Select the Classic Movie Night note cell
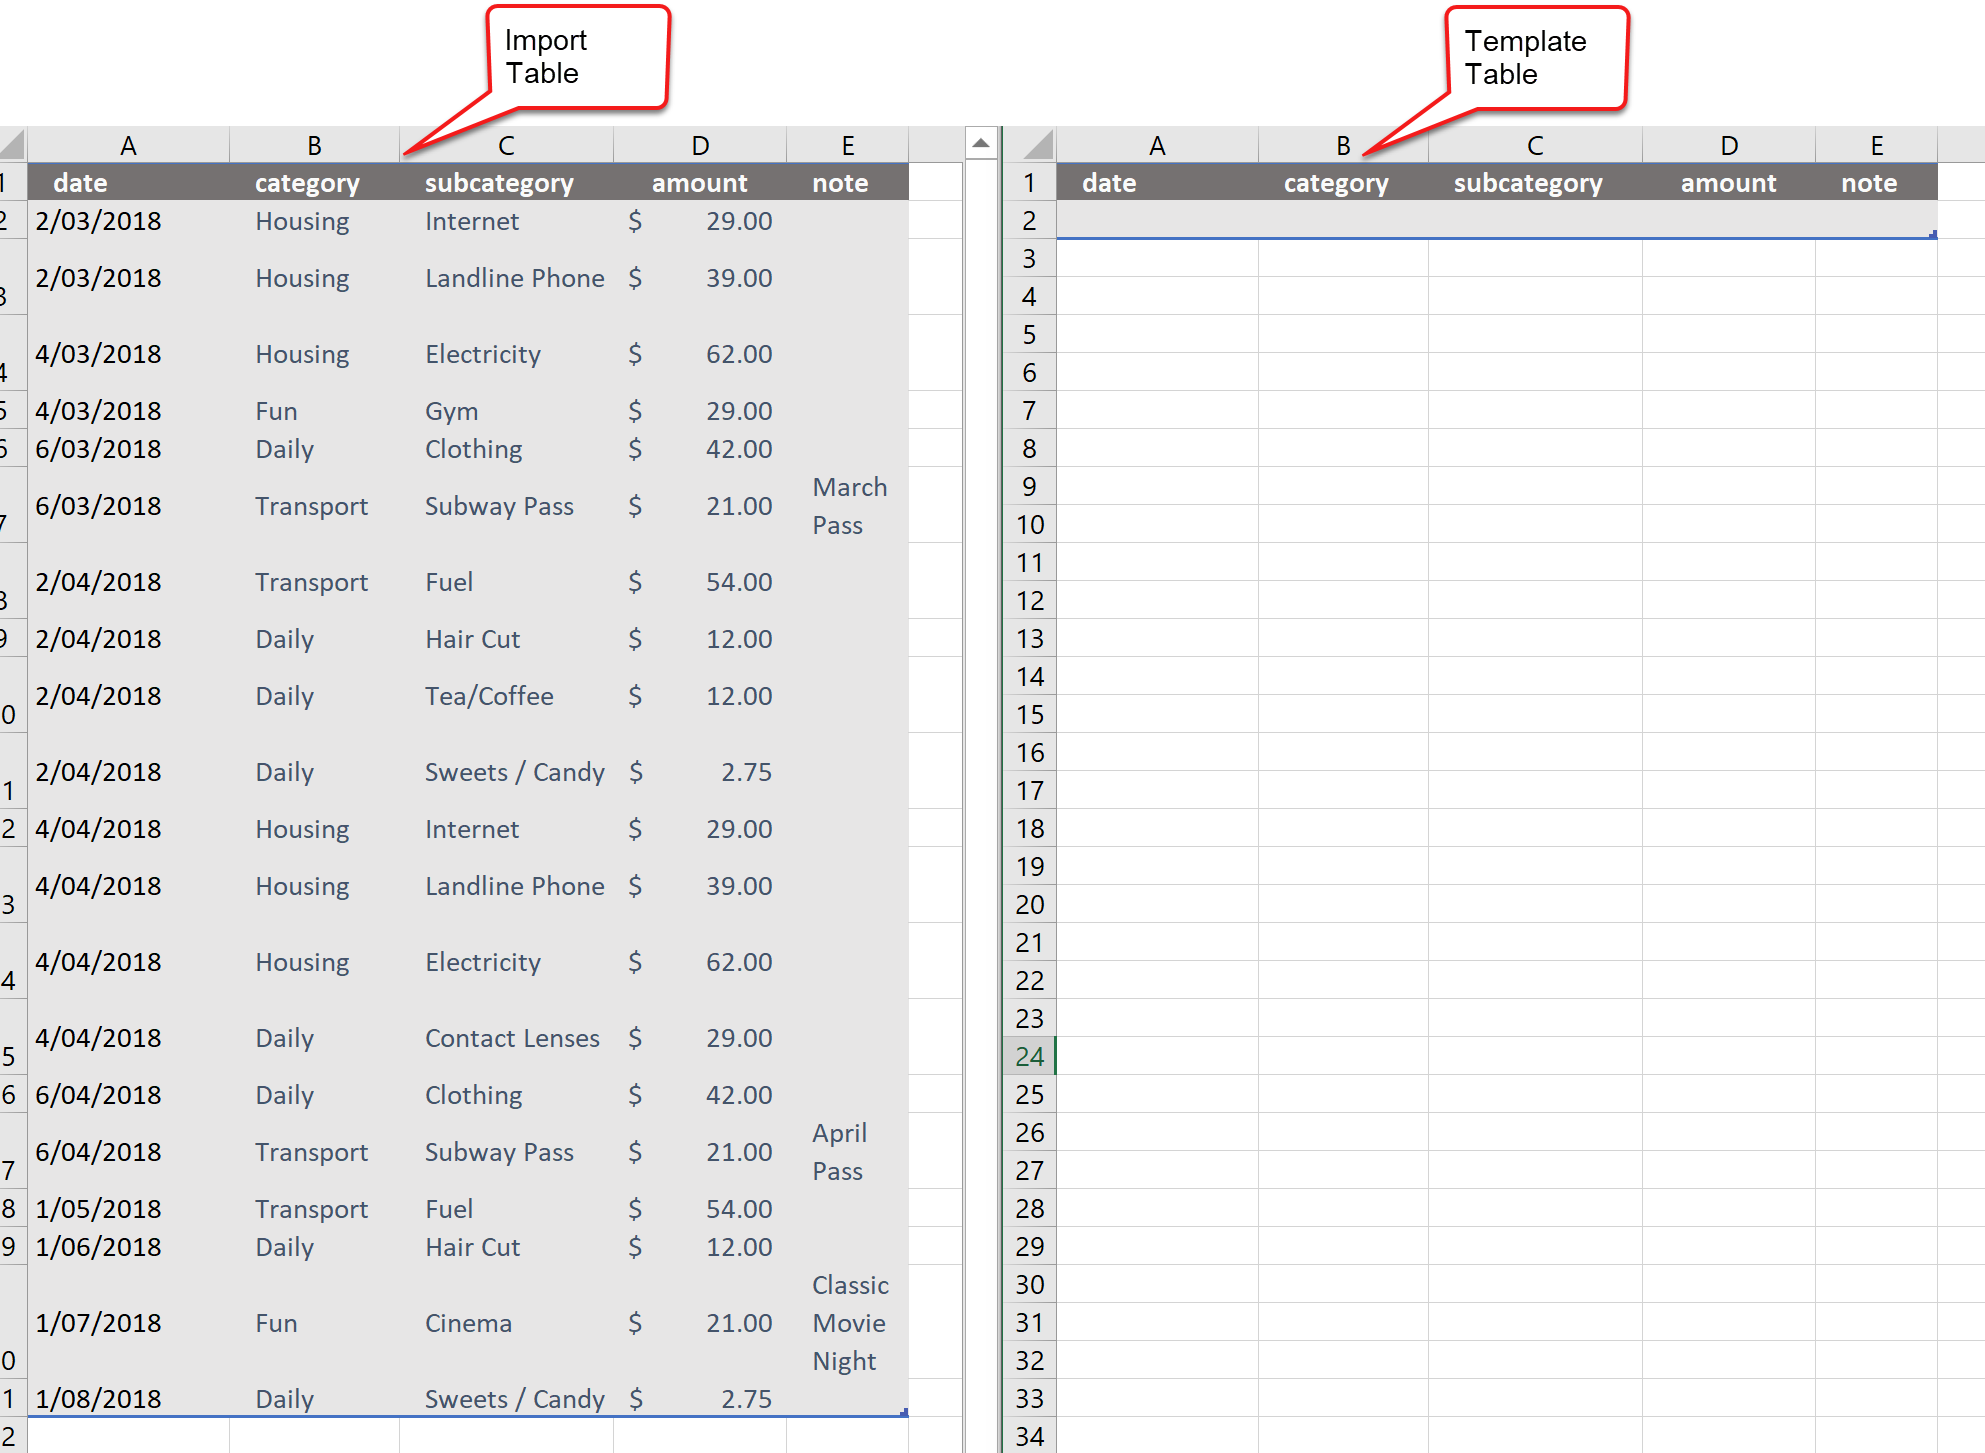The height and width of the screenshot is (1453, 1985). [x=848, y=1322]
